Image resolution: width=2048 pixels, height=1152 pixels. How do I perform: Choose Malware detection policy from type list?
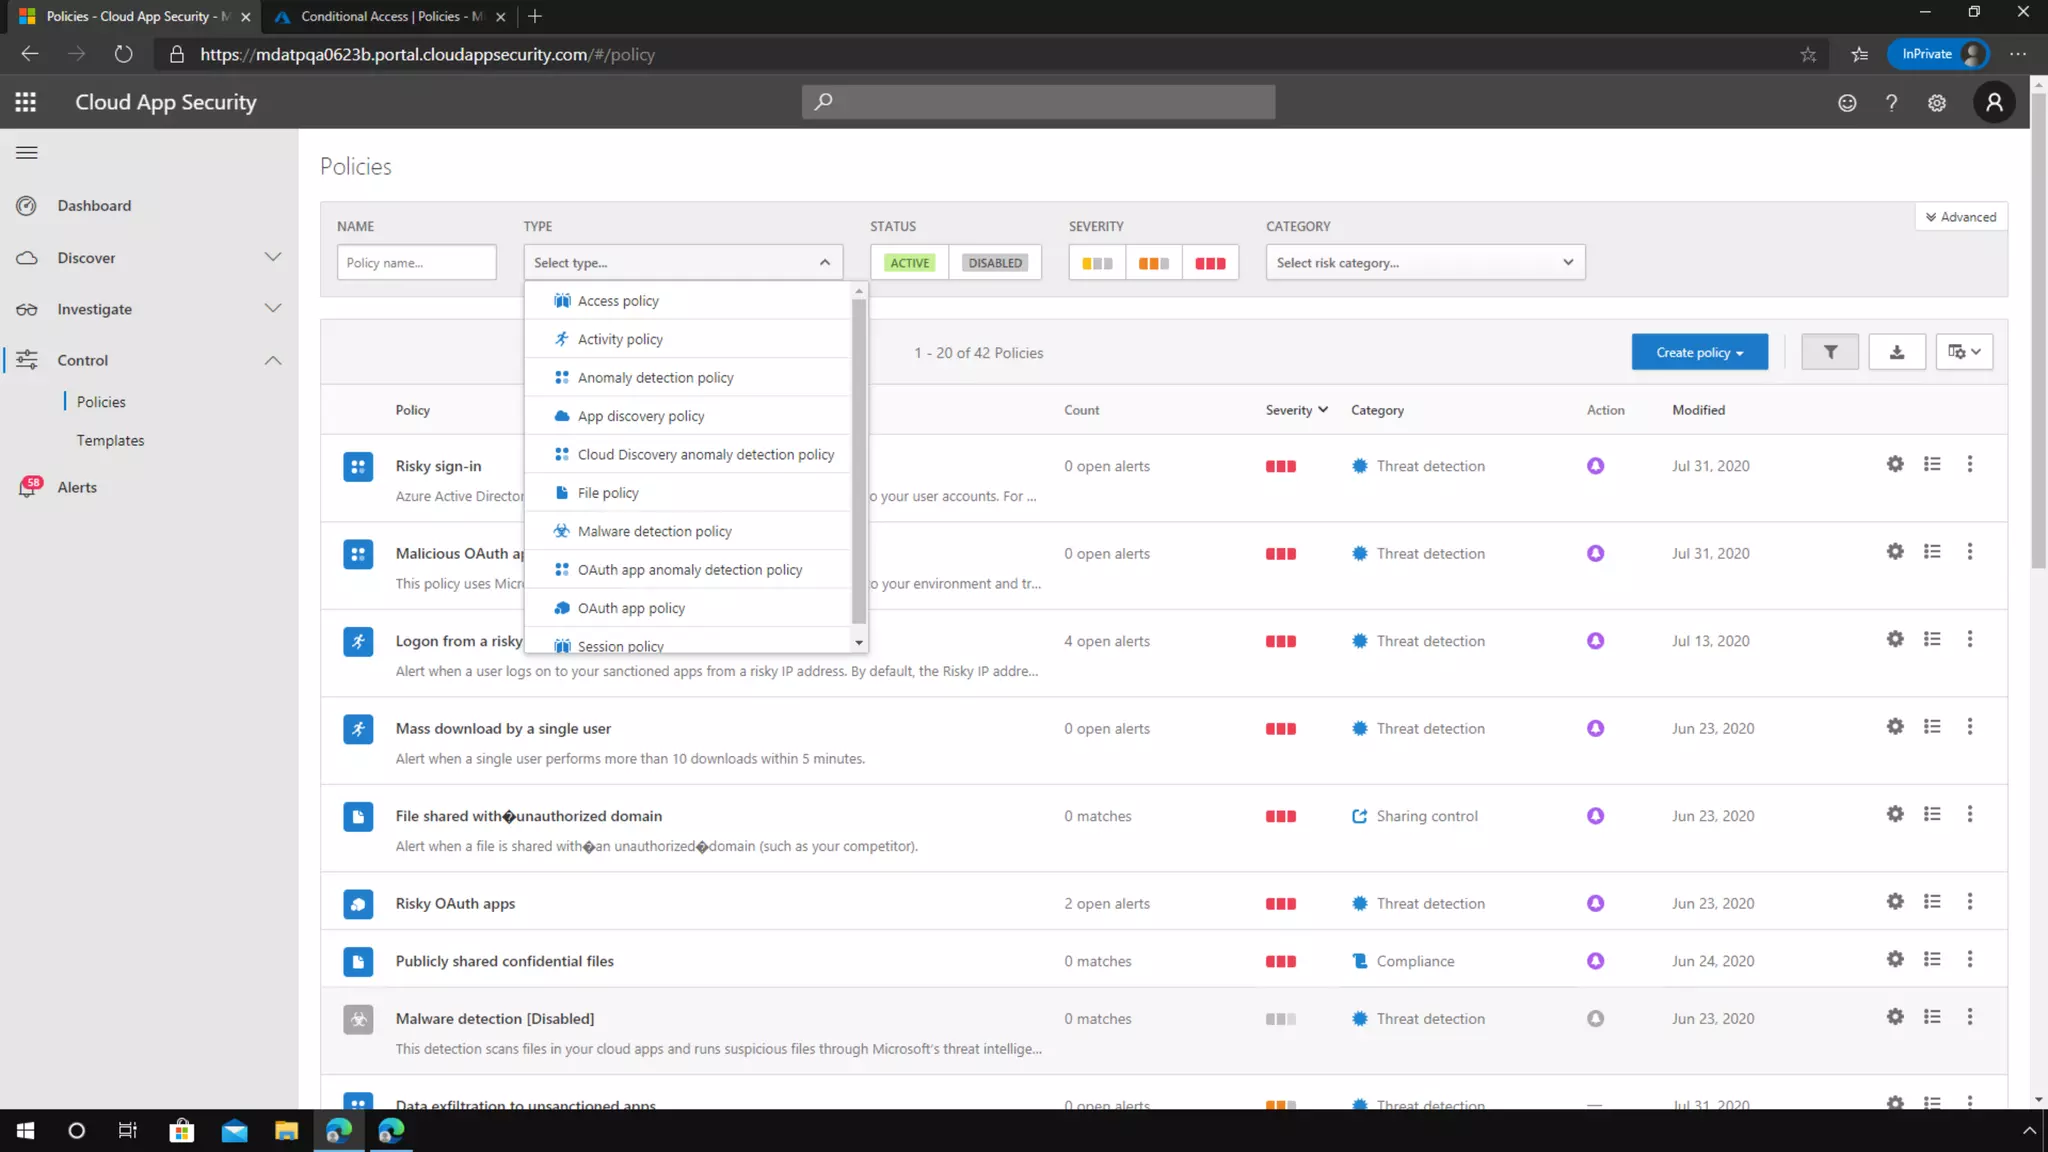pos(654,531)
